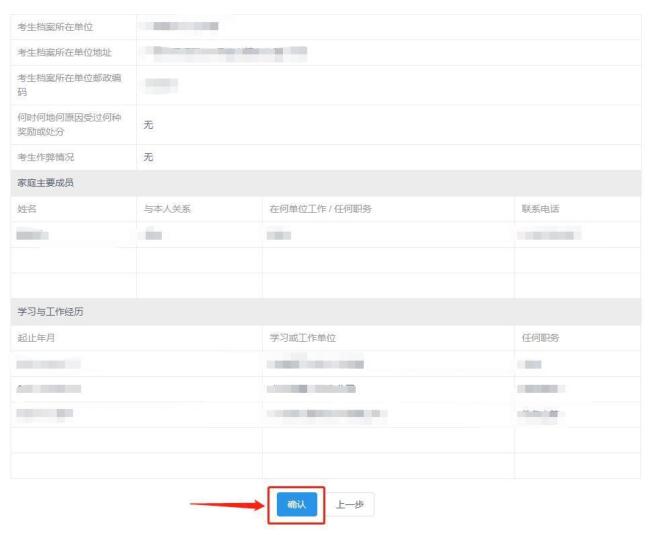This screenshot has height=535, width=655.
Task: Select the 在何单位工作 / 任何职务 column header
Action: click(x=320, y=209)
